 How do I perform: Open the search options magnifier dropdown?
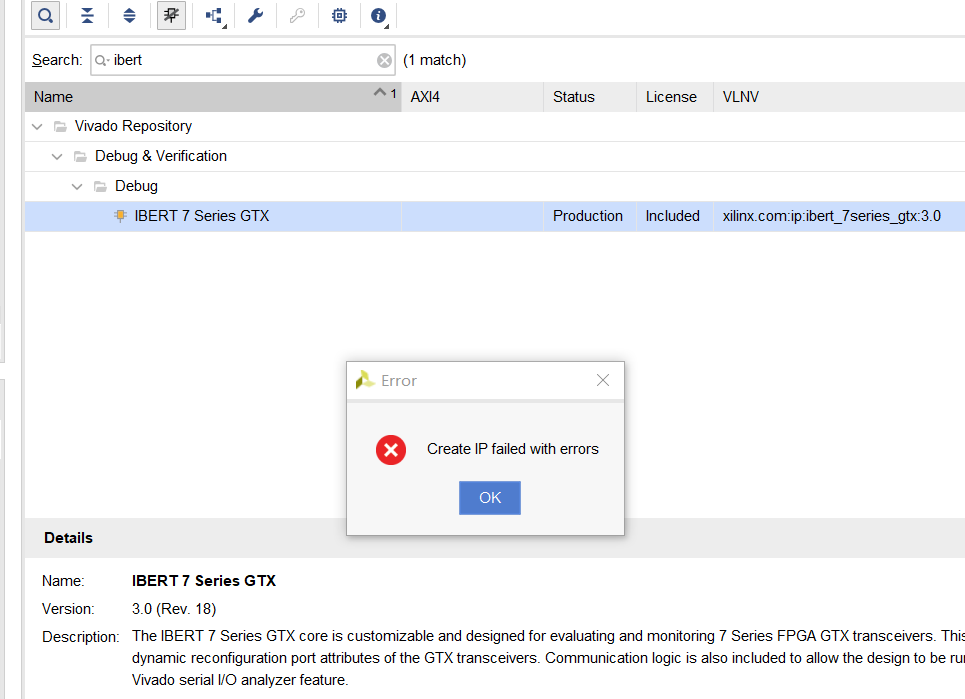click(x=102, y=60)
